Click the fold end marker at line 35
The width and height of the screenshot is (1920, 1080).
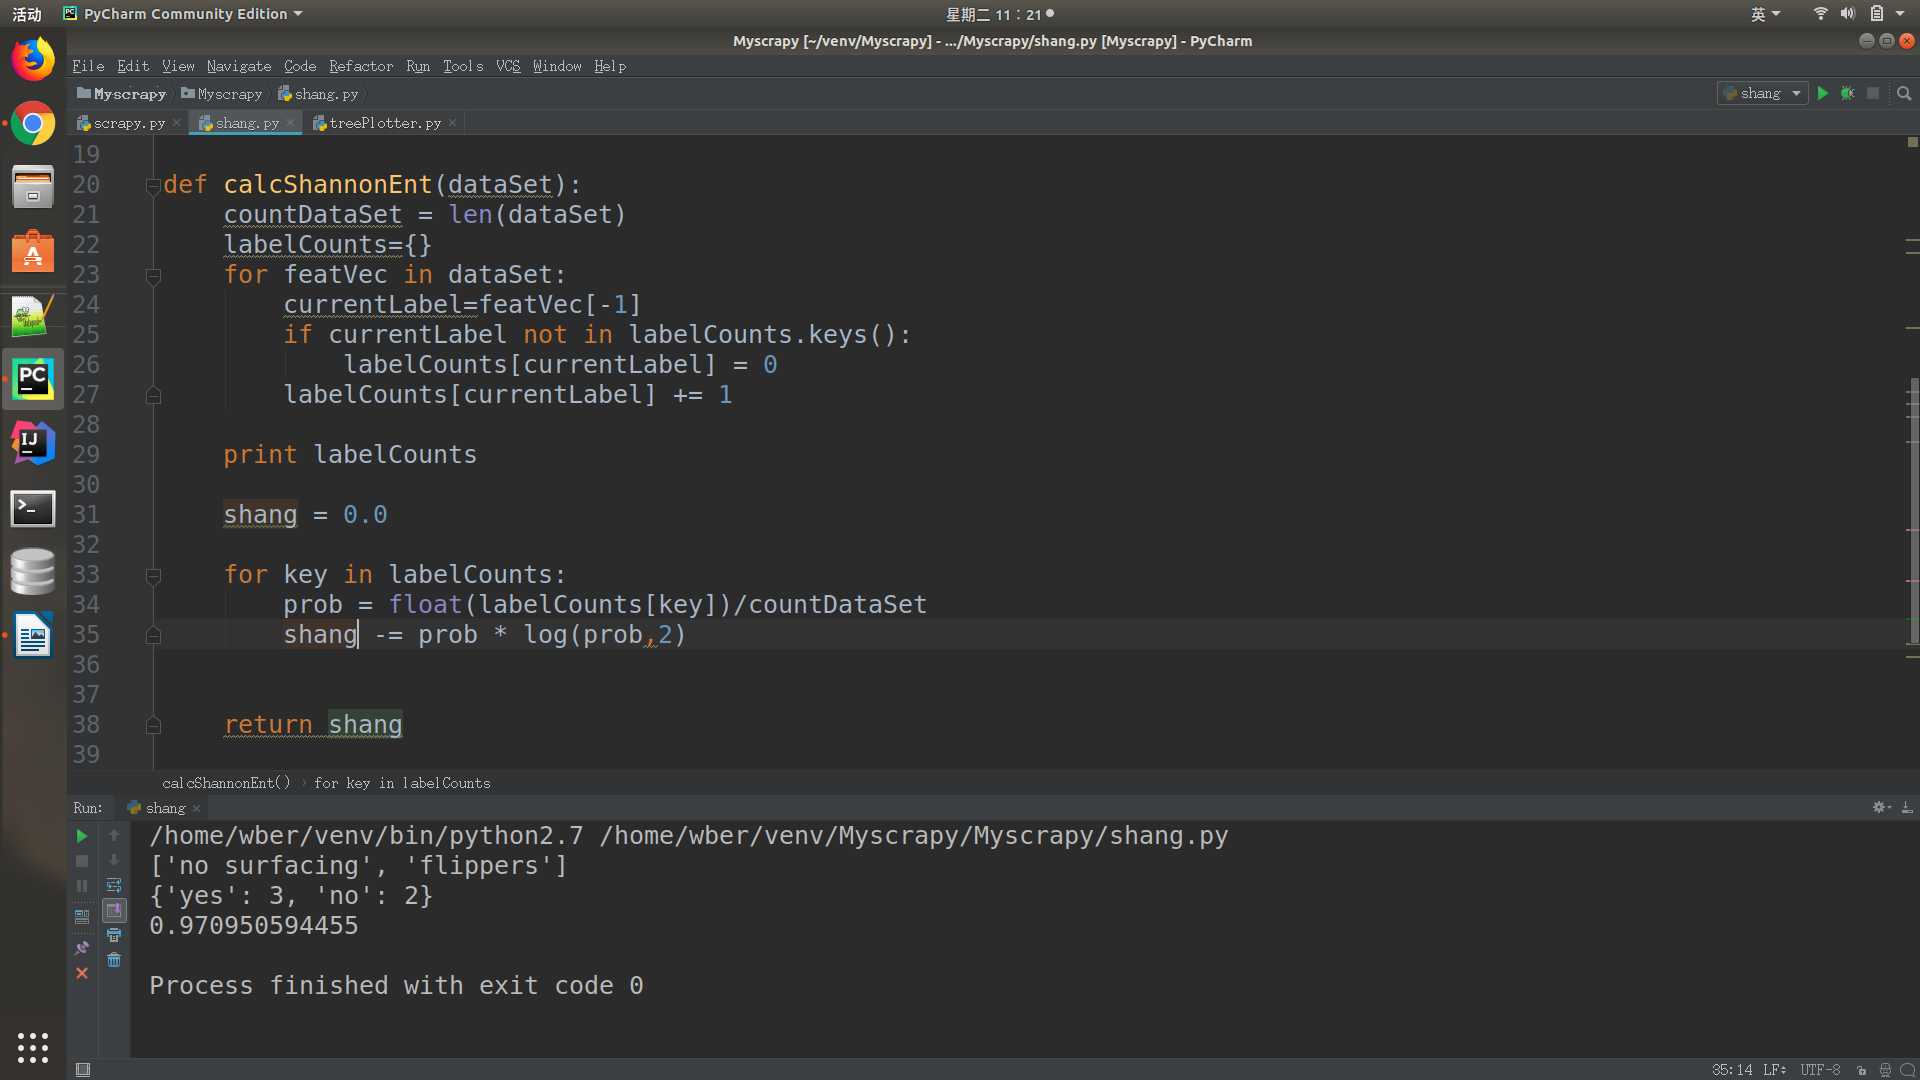click(x=153, y=635)
